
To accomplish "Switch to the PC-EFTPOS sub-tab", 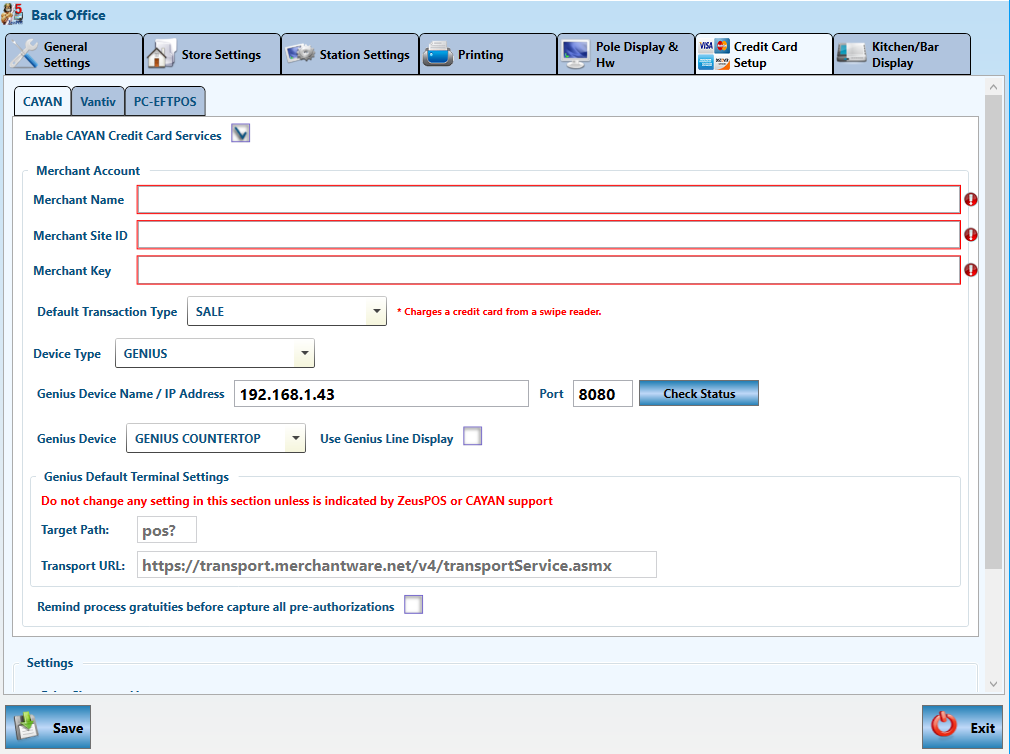I will (x=165, y=101).
